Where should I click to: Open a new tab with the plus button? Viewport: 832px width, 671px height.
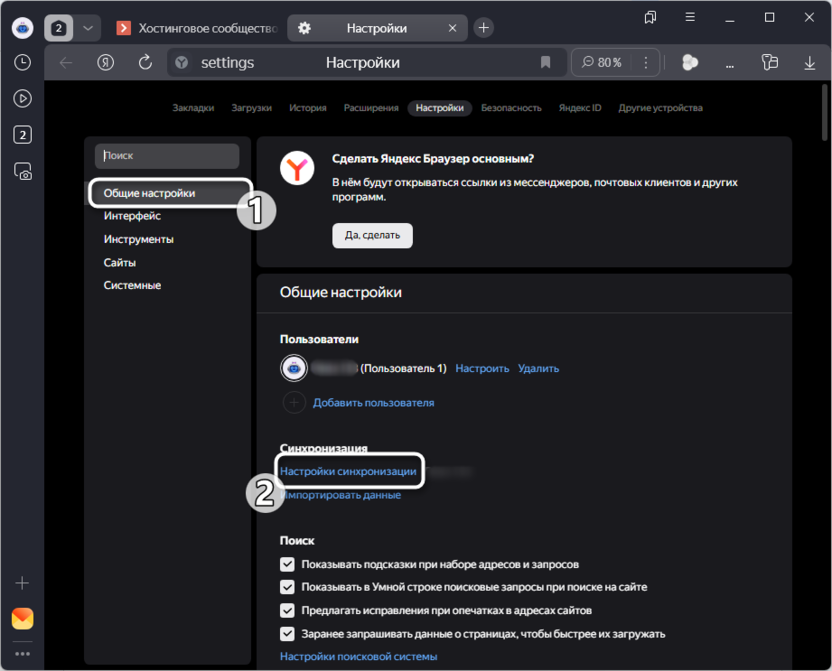[483, 28]
